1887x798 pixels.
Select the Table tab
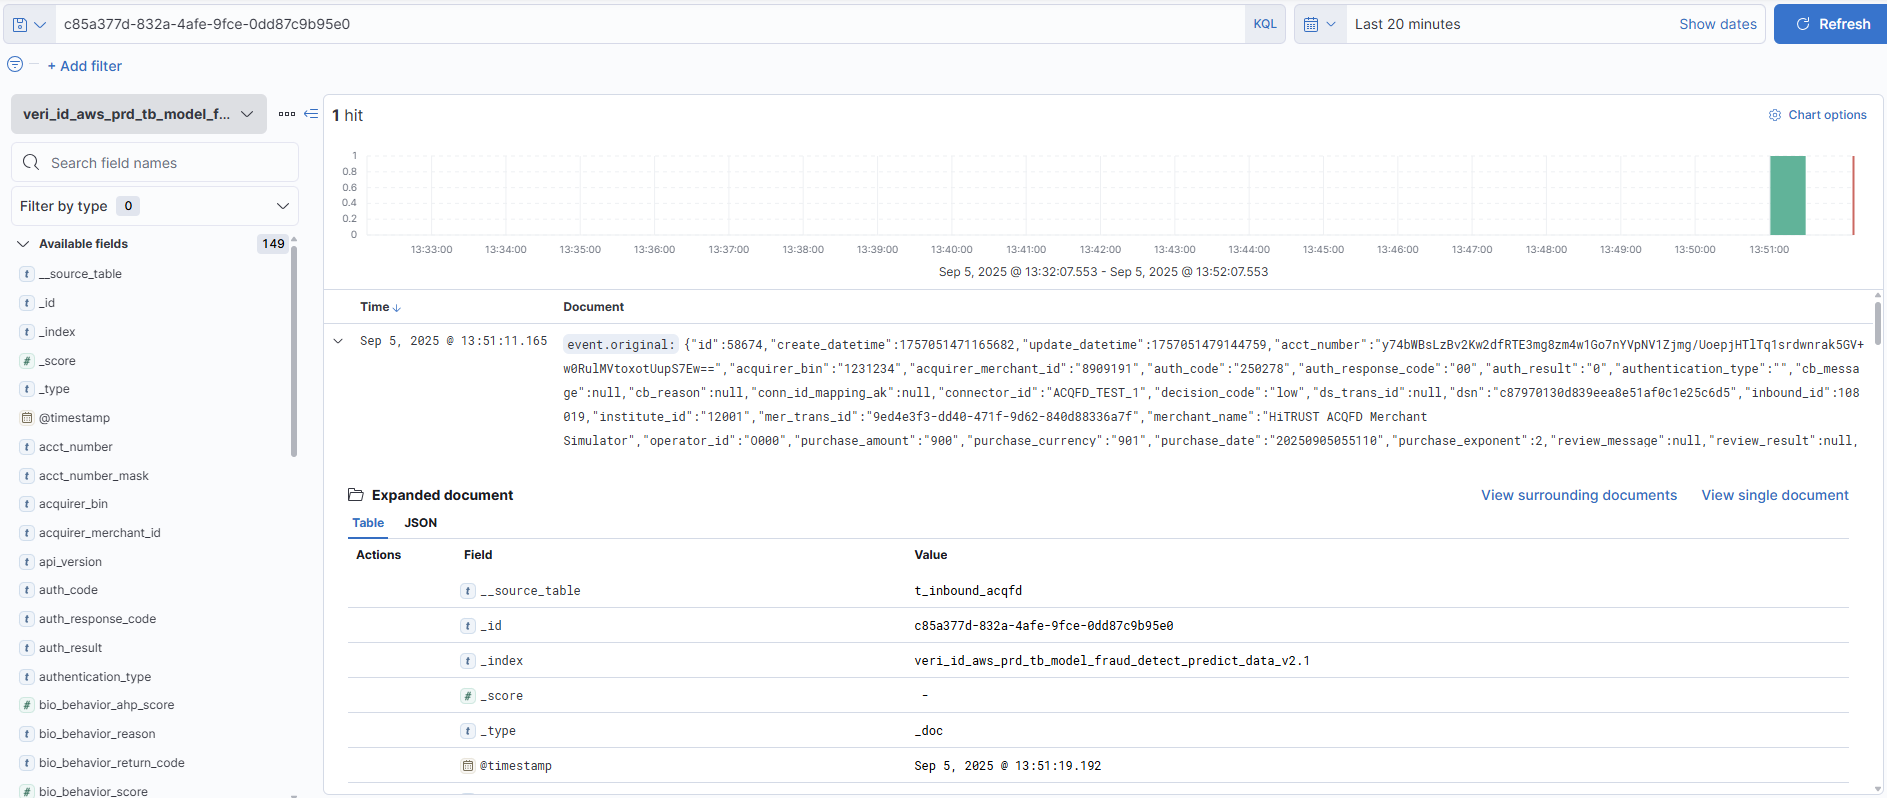pyautogui.click(x=368, y=523)
